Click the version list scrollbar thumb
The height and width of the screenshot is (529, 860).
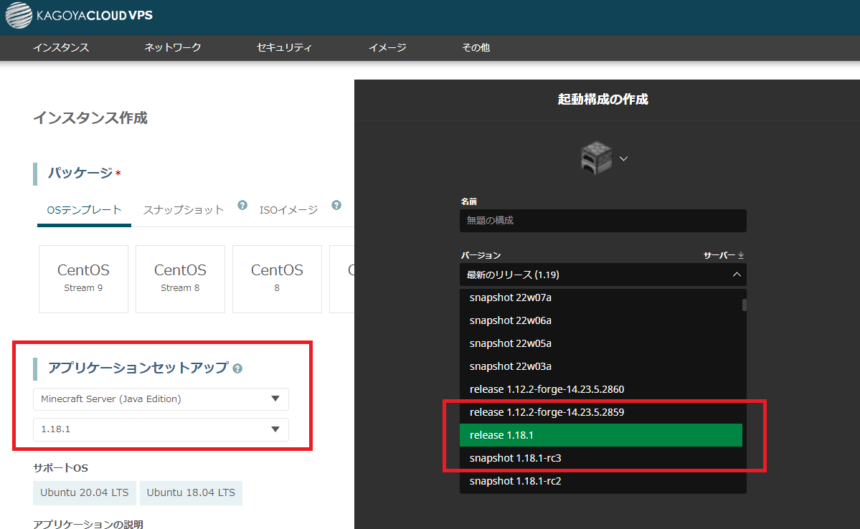click(744, 305)
